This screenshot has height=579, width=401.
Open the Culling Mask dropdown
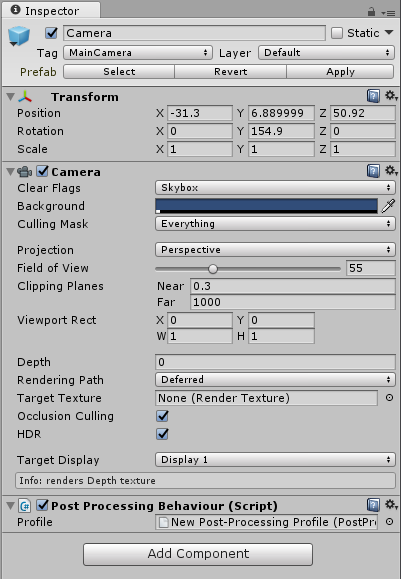point(275,224)
